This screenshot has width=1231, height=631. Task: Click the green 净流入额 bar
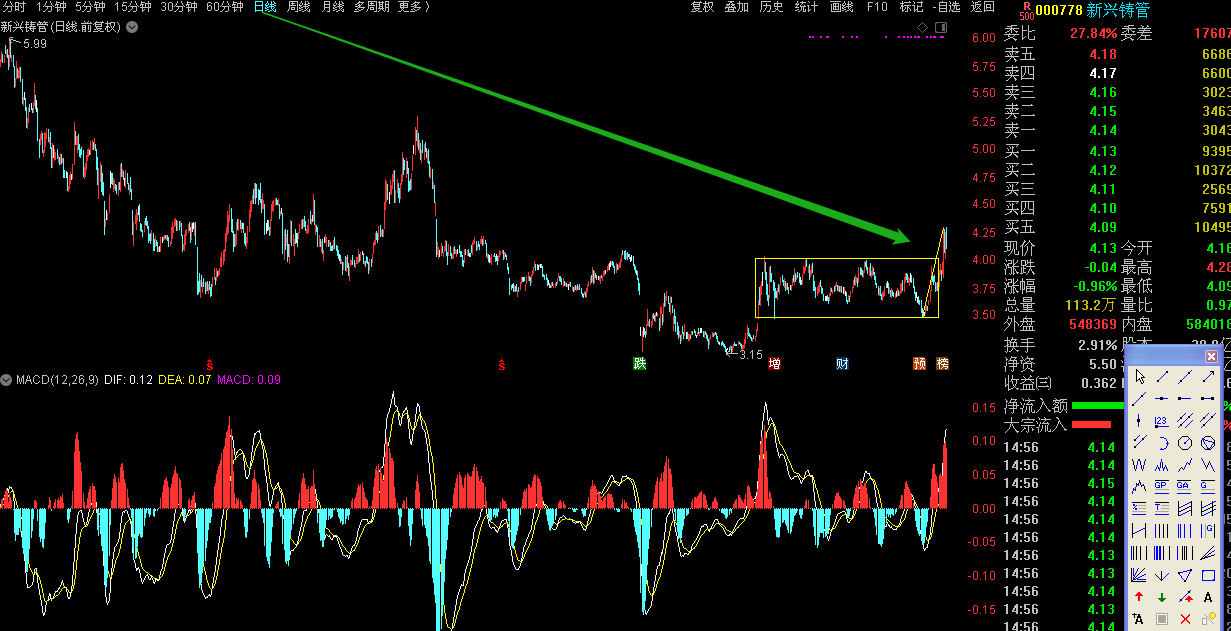coord(1098,406)
